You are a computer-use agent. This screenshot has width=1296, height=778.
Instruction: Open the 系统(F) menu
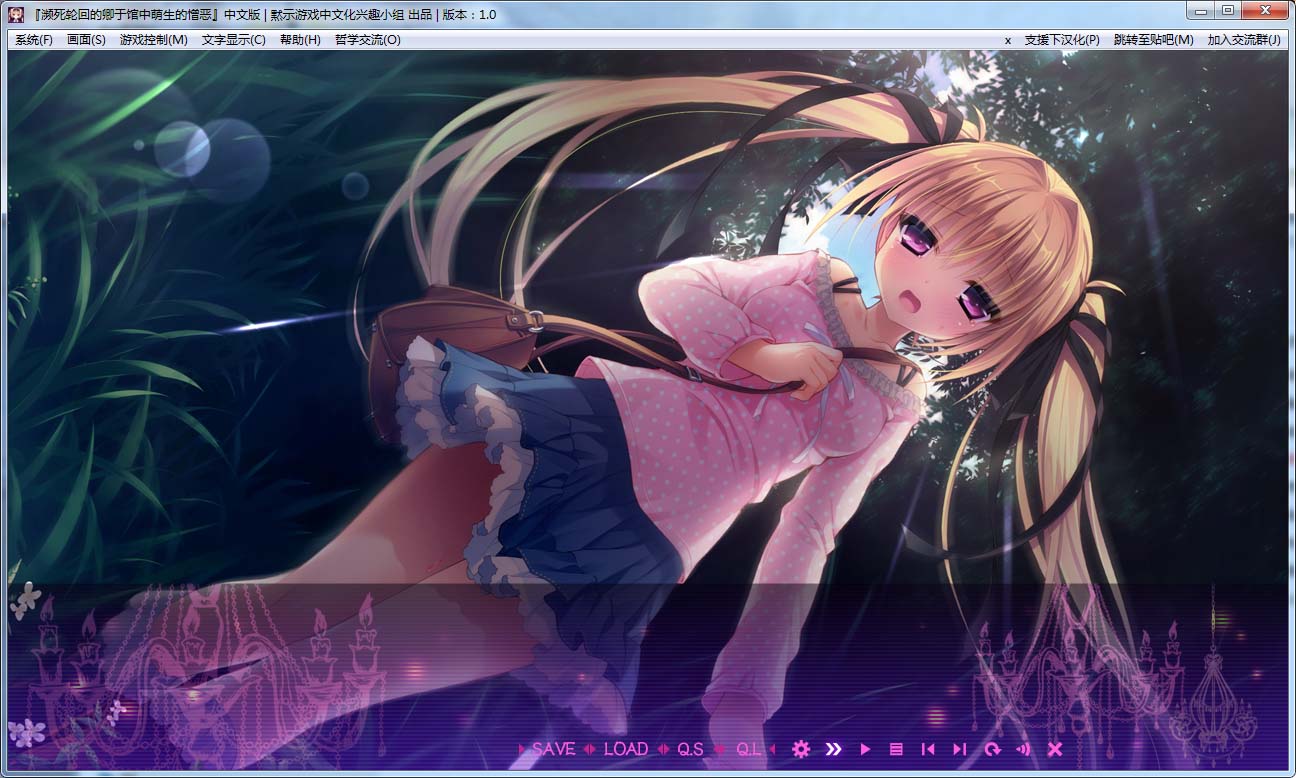pyautogui.click(x=34, y=40)
